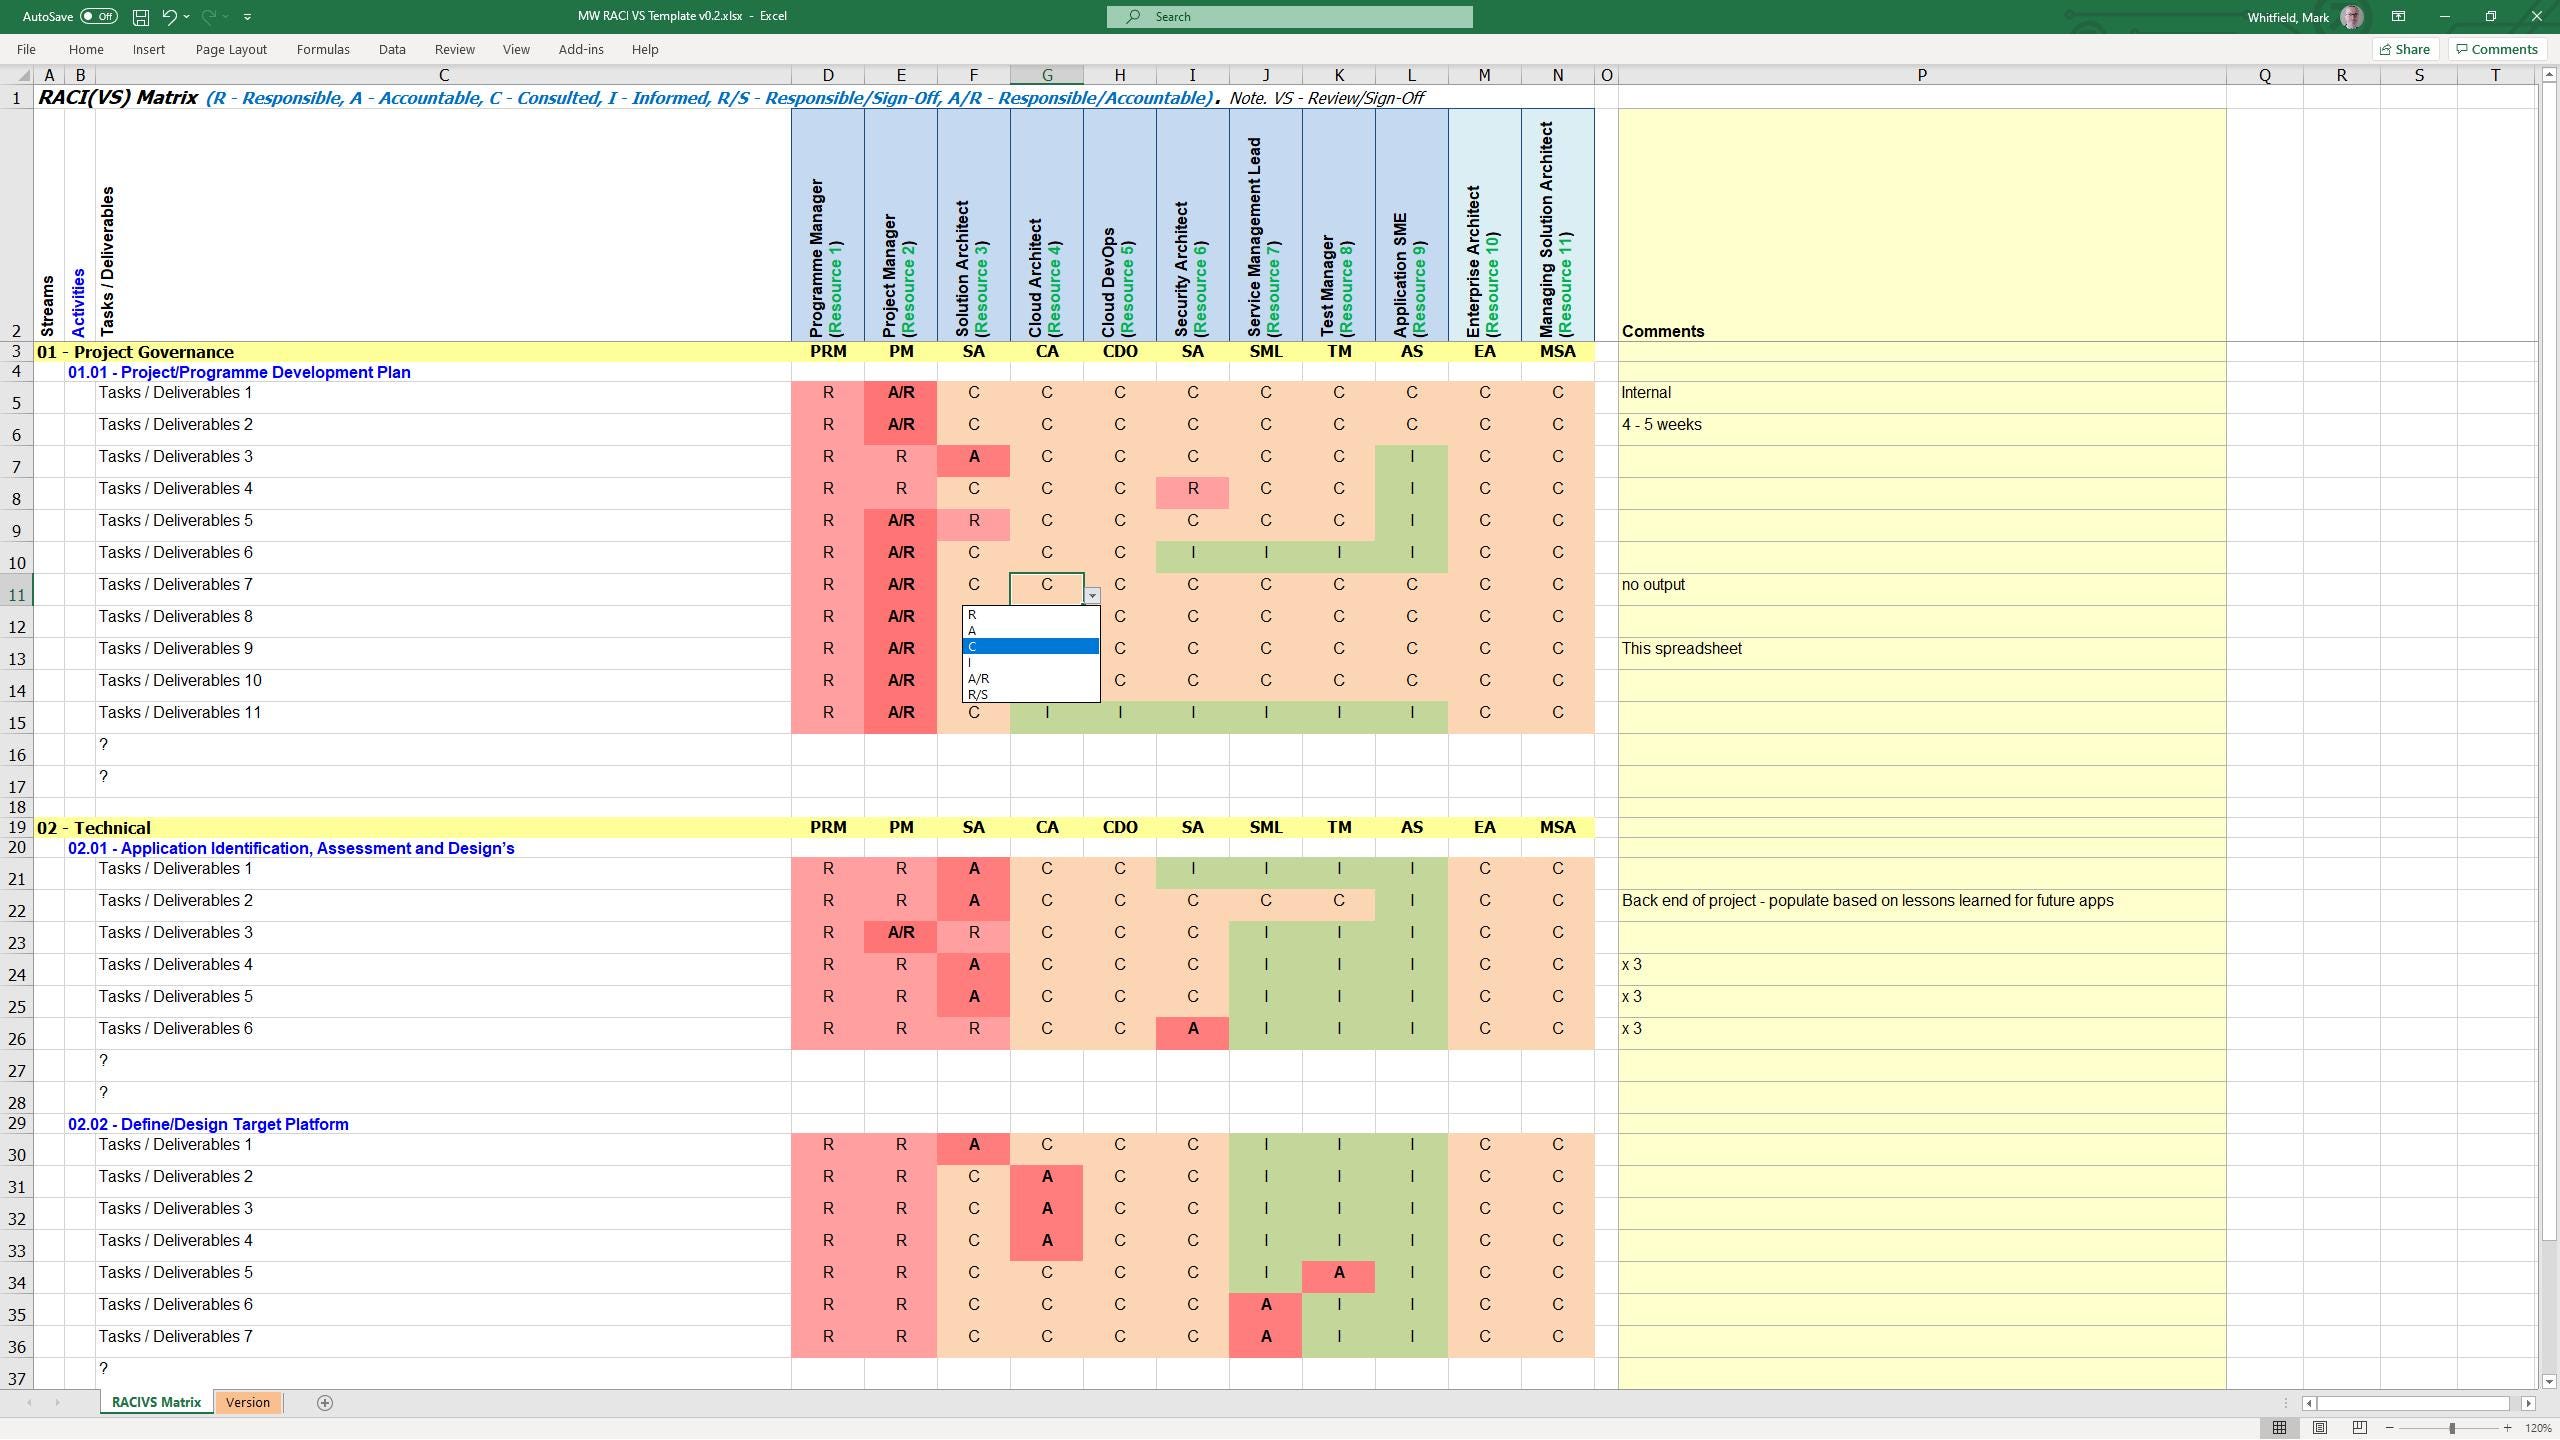
Task: Click inside the Search box
Action: (1288, 16)
